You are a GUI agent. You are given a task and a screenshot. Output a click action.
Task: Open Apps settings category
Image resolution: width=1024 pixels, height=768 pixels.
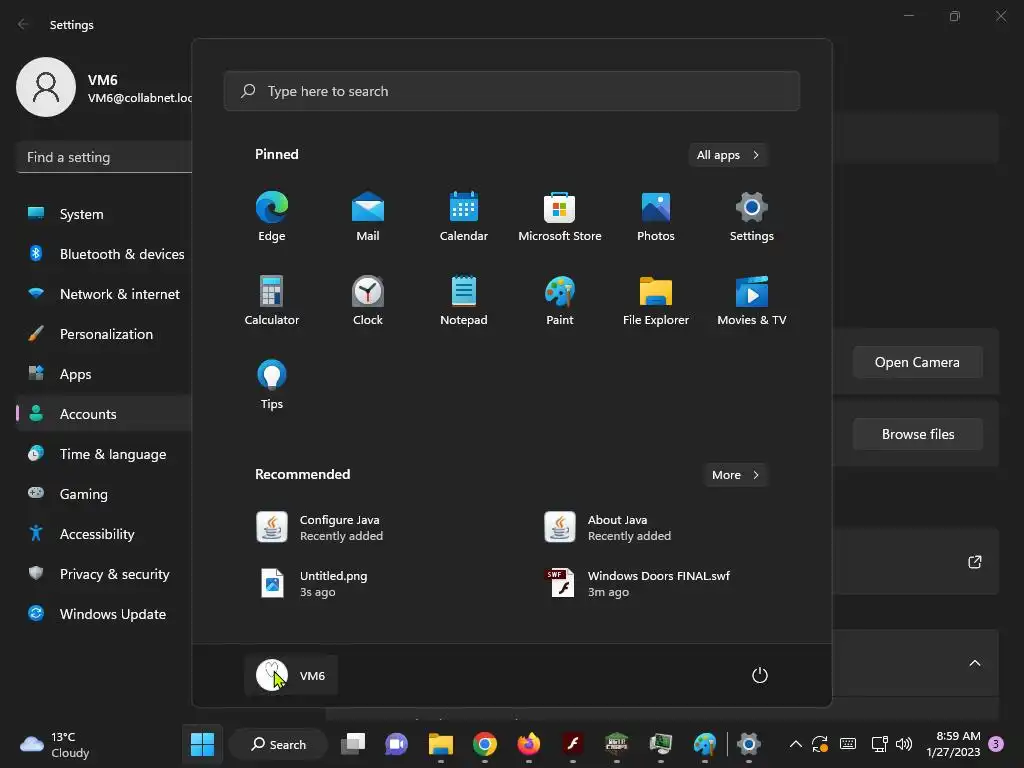click(x=104, y=374)
